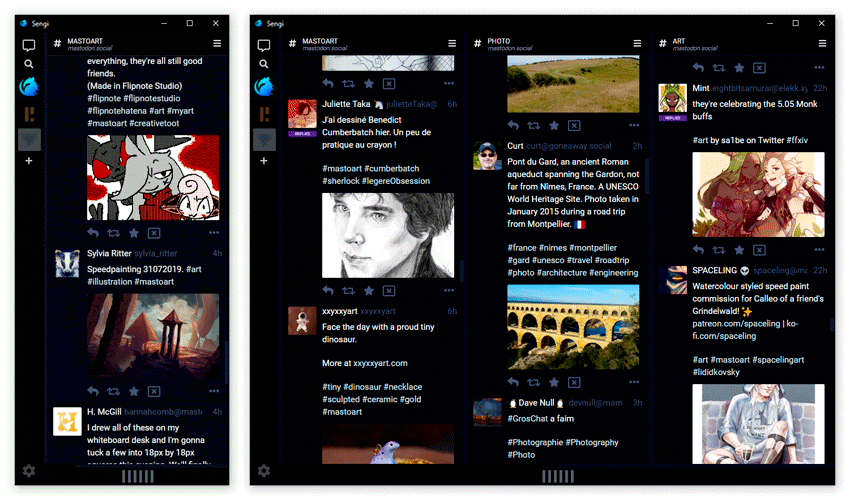The height and width of the screenshot is (499, 849).
Task: Open the new toot composer in right window
Action: click(x=264, y=45)
